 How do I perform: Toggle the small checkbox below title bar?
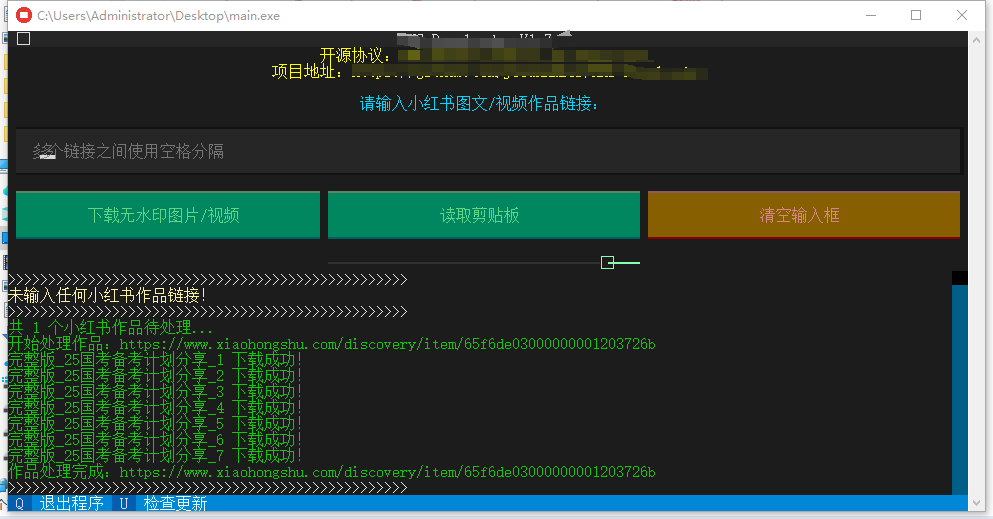[x=23, y=39]
